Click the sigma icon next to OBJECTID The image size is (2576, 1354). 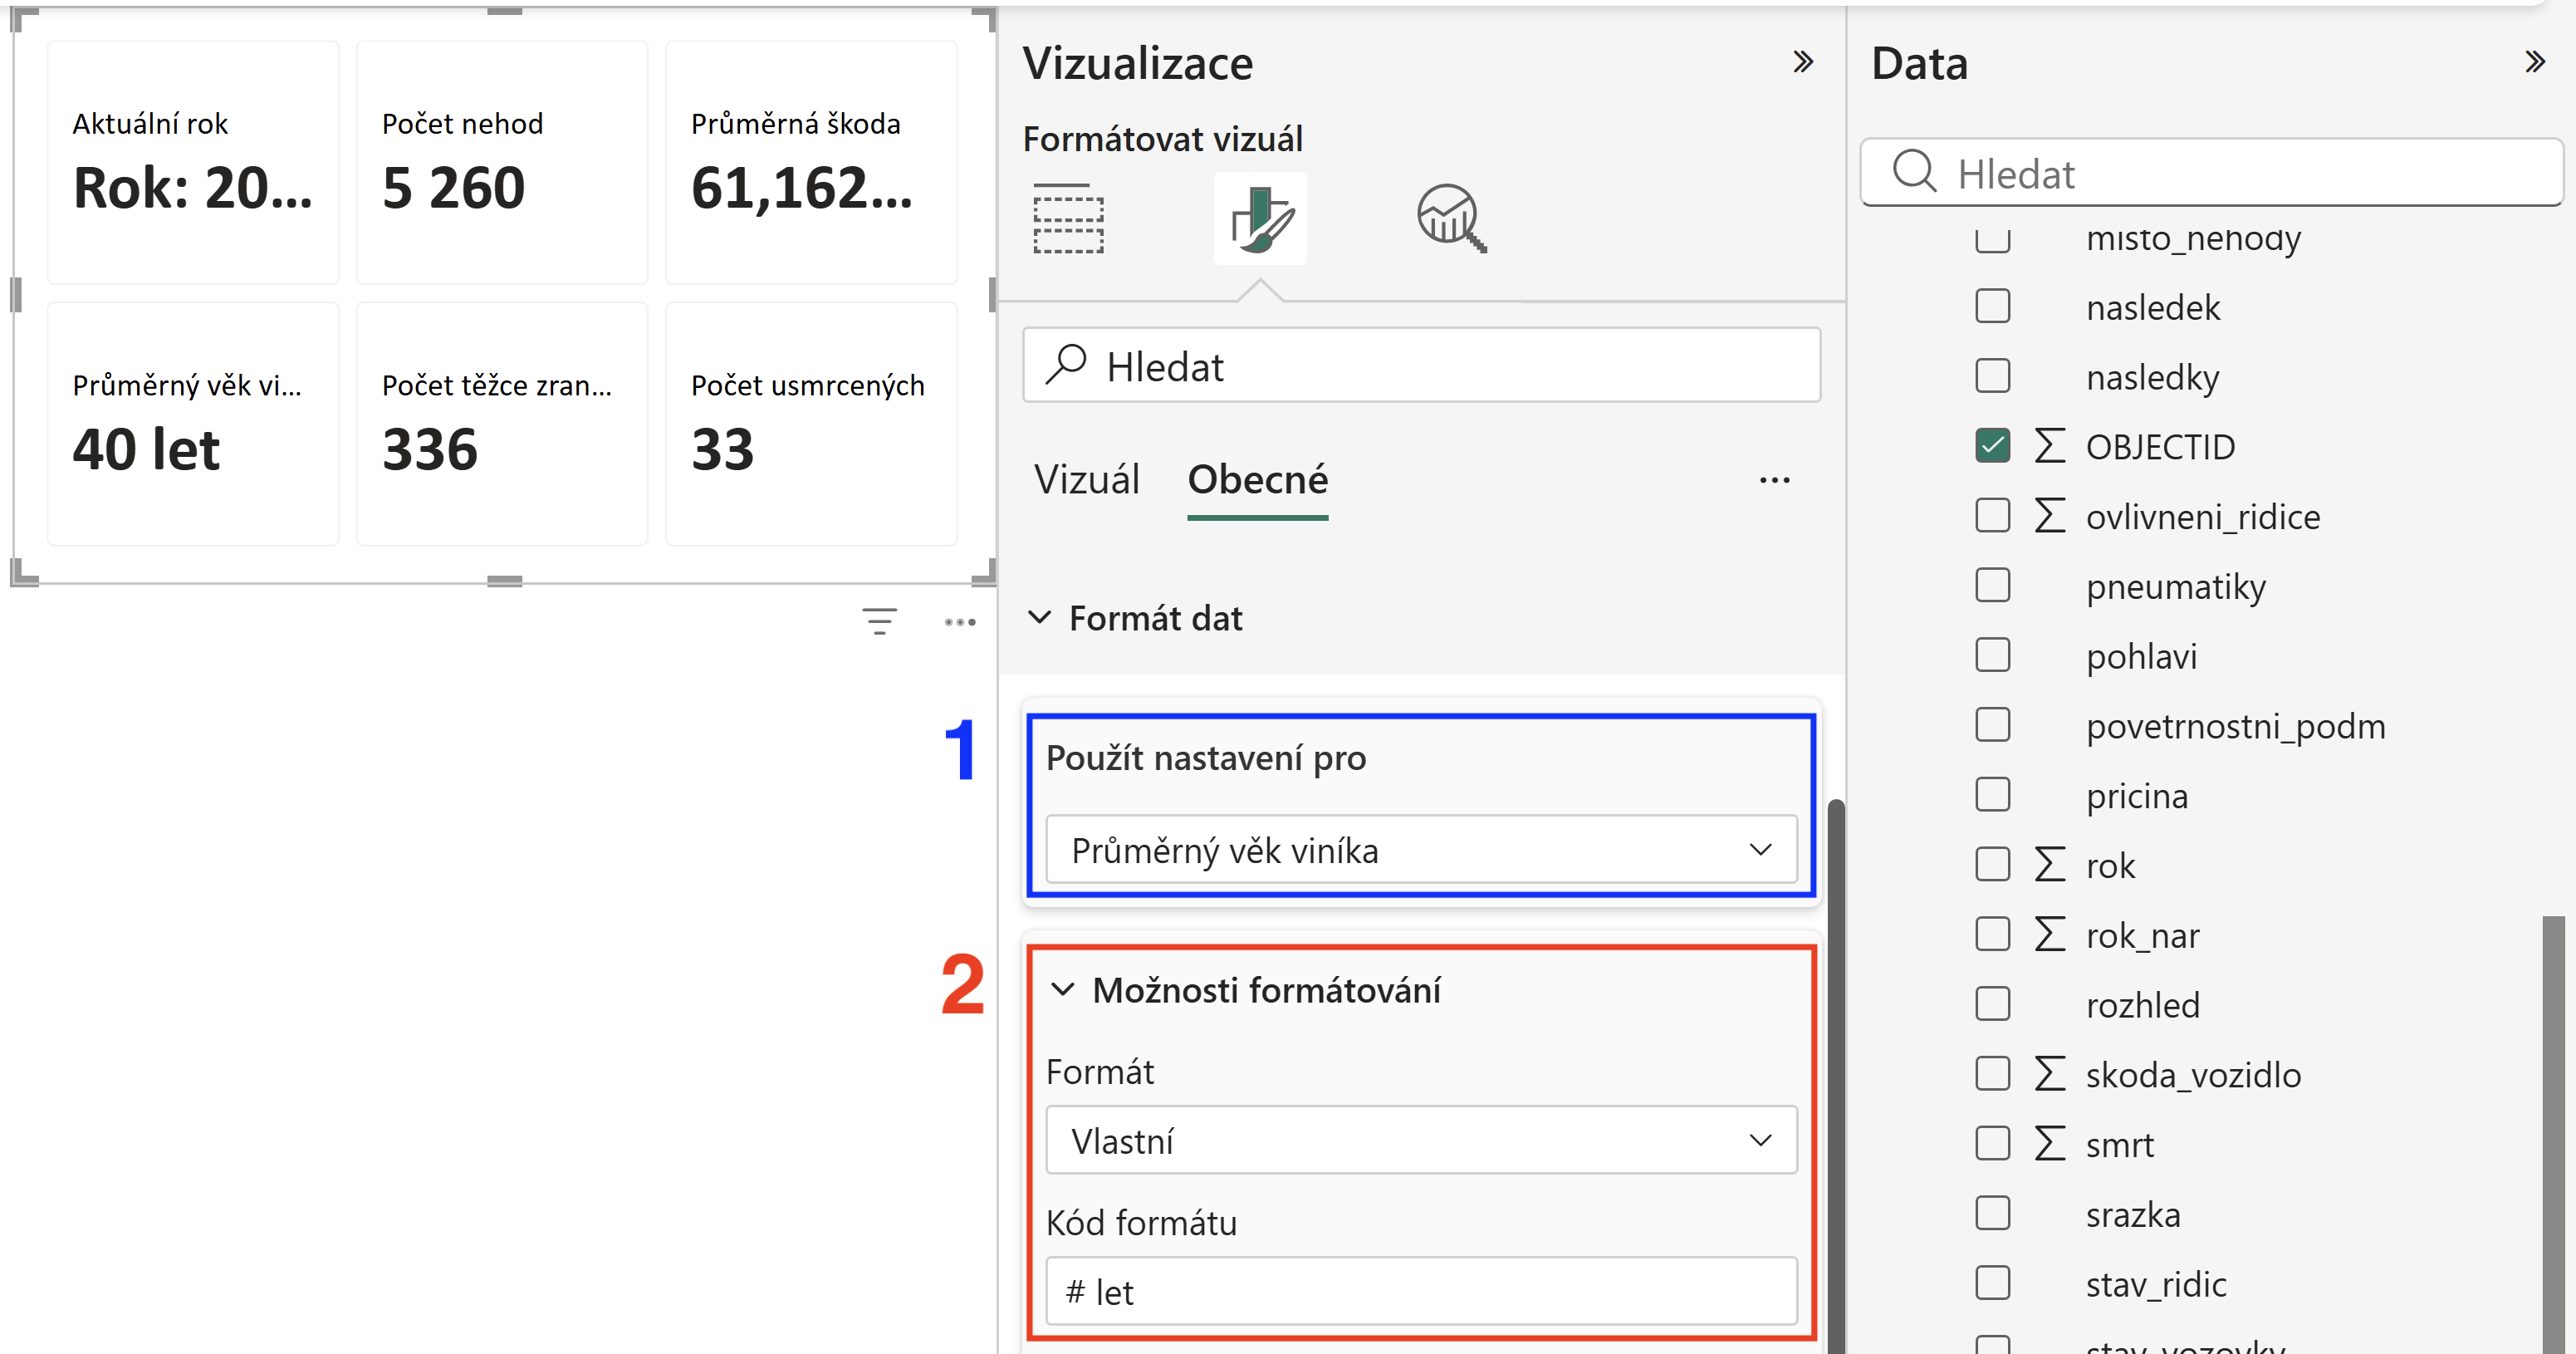click(x=2049, y=446)
